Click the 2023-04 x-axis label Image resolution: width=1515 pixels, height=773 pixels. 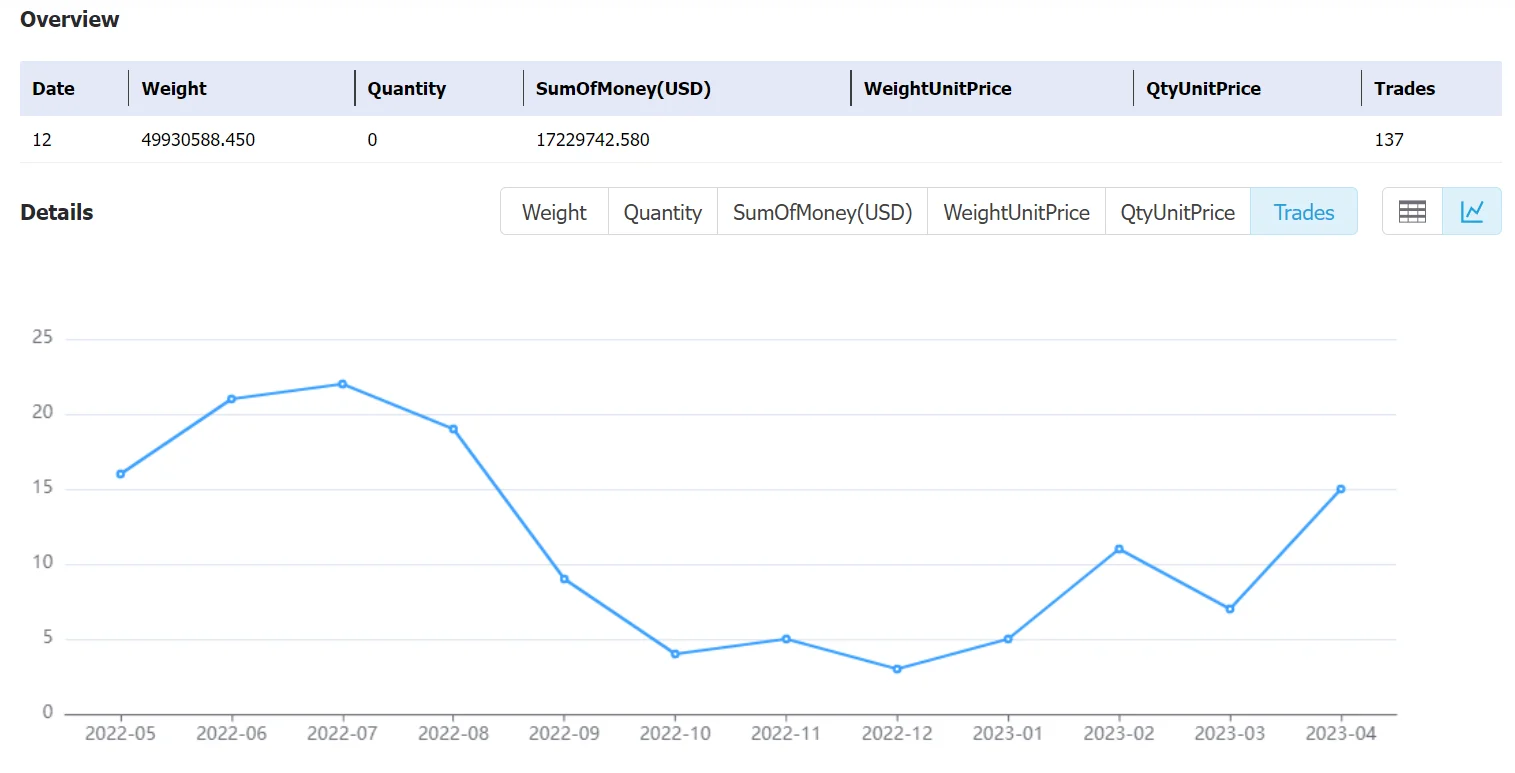[1341, 733]
